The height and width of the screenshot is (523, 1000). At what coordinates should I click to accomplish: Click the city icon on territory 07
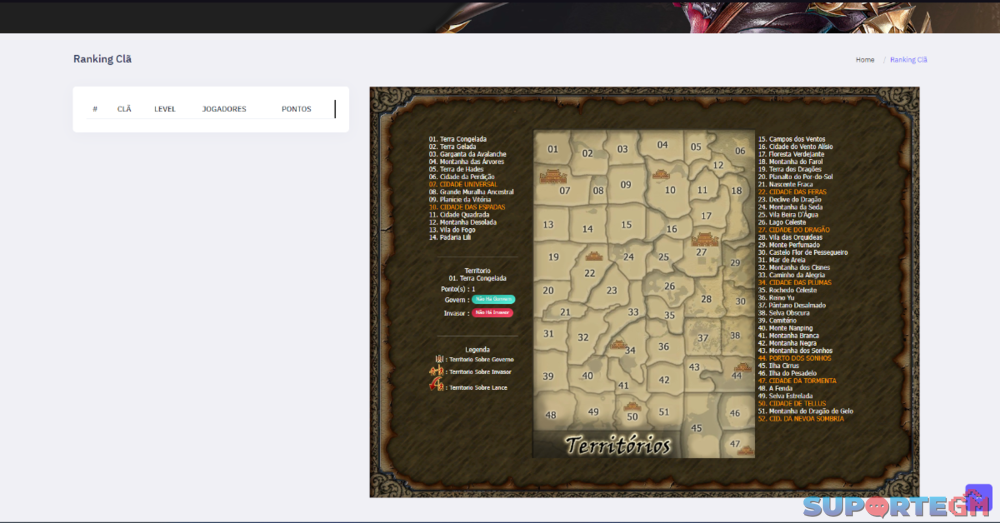pyautogui.click(x=552, y=176)
